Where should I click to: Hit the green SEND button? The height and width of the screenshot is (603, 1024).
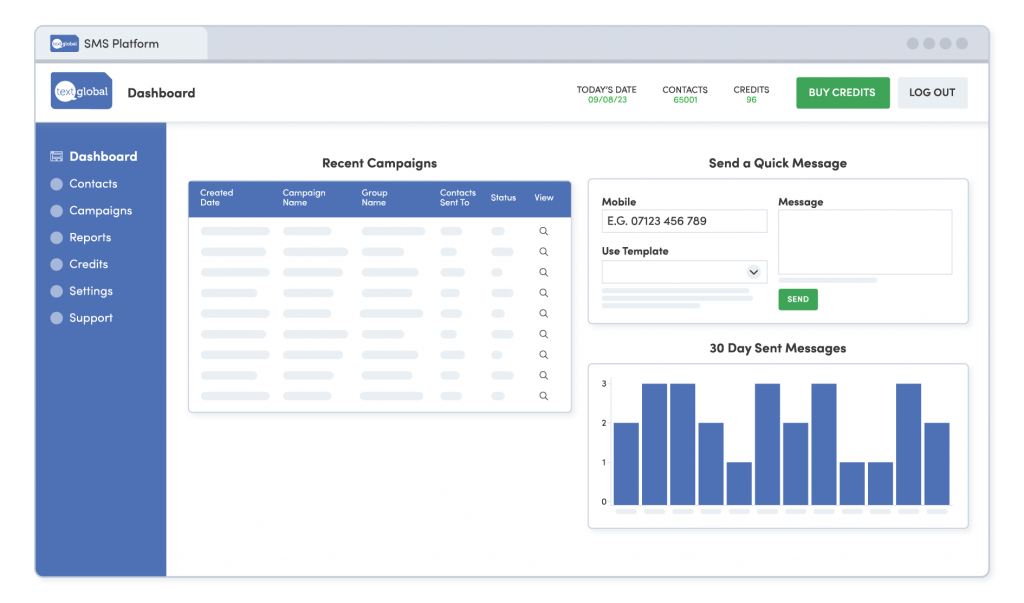coord(798,299)
